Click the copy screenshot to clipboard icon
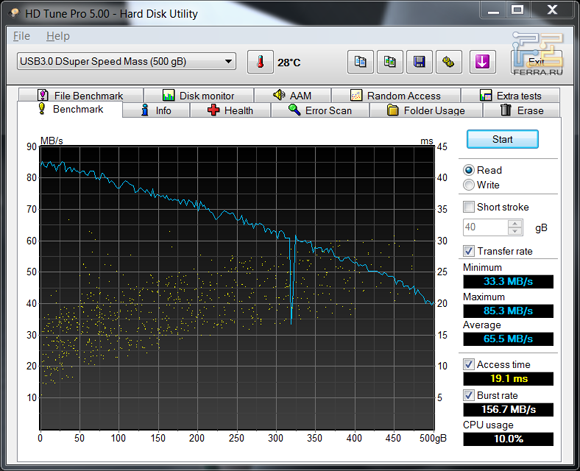 click(390, 62)
